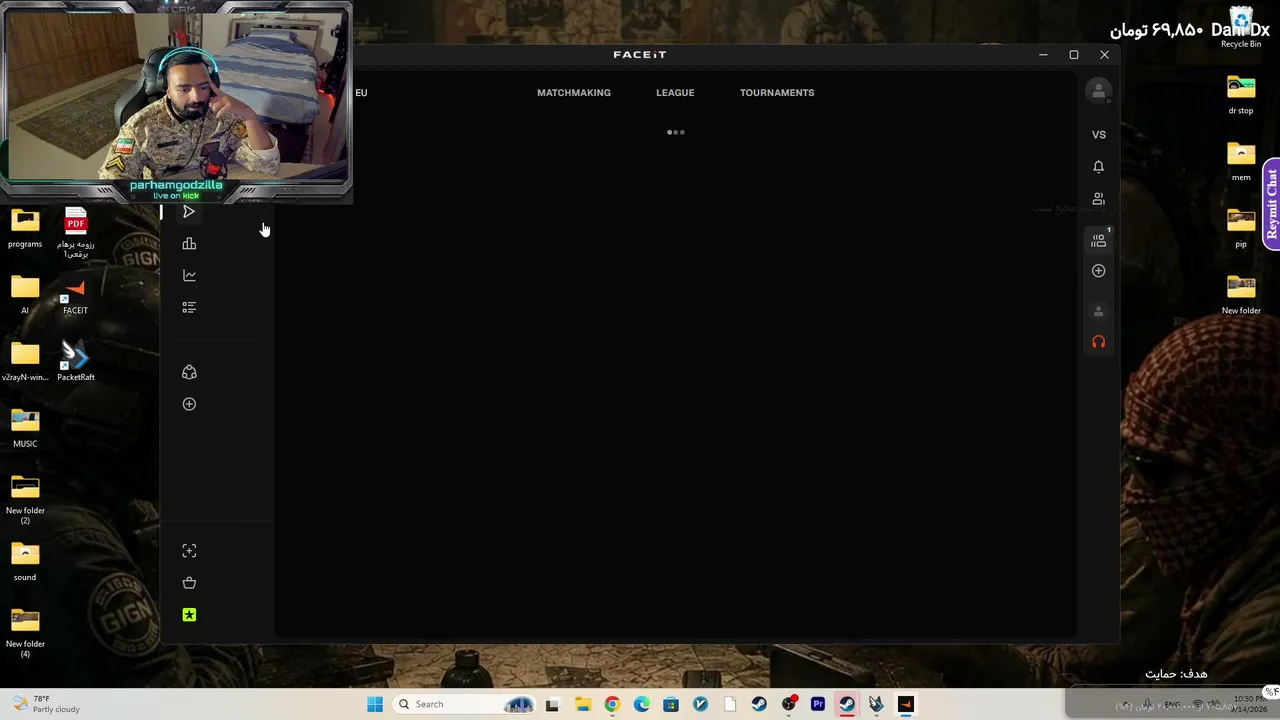This screenshot has width=1280, height=720.
Task: Open the party icon with badge 1
Action: (x=1099, y=240)
